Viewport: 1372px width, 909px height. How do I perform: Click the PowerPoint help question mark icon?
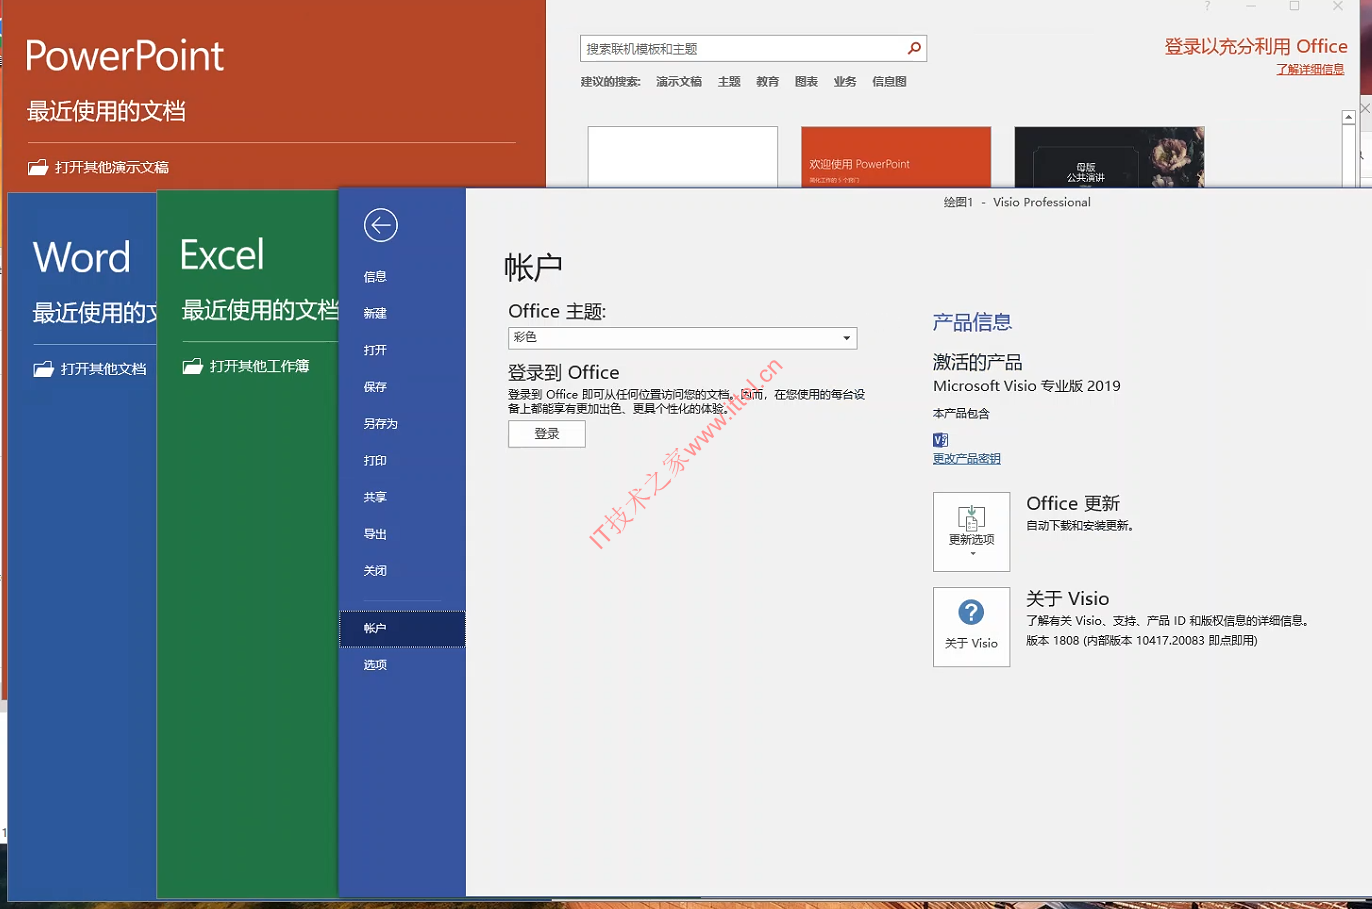[x=1207, y=6]
